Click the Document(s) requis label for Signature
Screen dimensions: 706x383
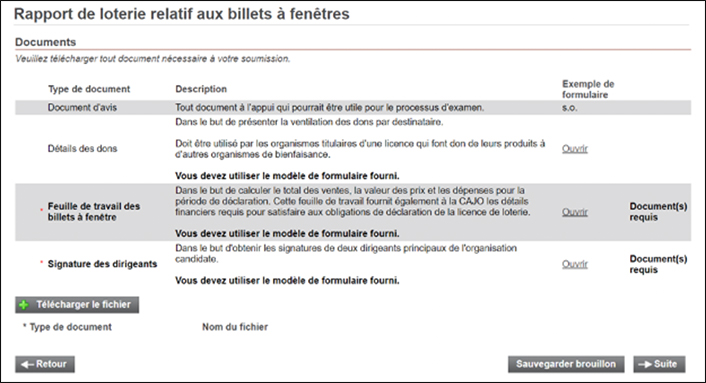click(658, 264)
